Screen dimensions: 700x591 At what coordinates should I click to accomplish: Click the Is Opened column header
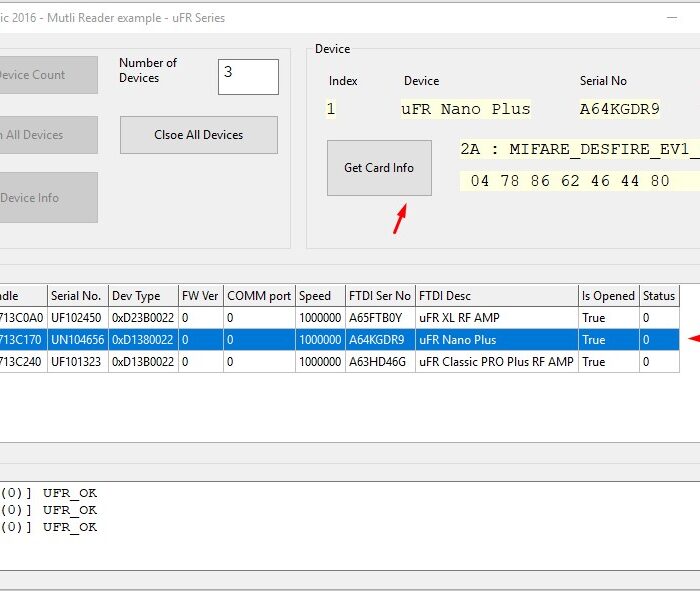click(609, 296)
